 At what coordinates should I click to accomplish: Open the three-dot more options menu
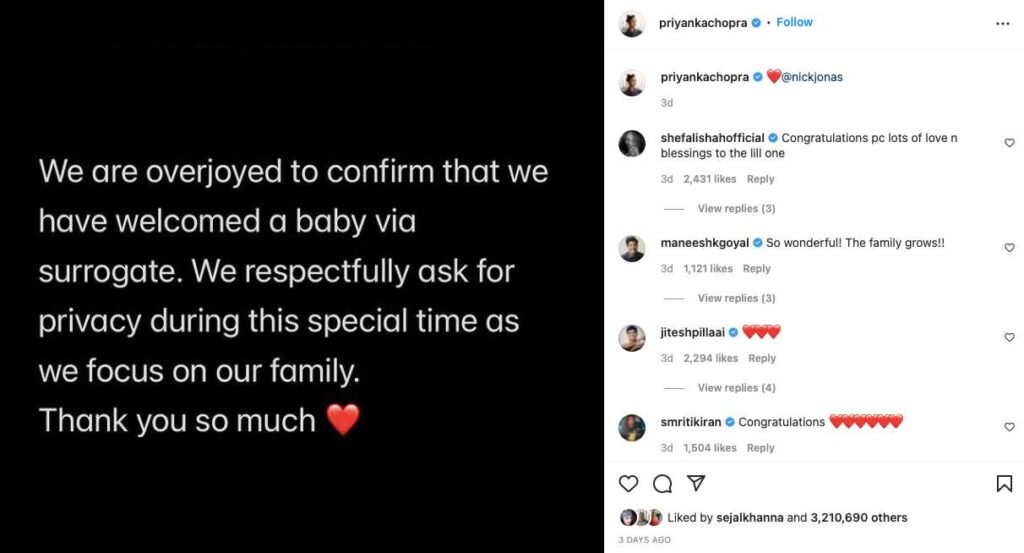pyautogui.click(x=1002, y=23)
